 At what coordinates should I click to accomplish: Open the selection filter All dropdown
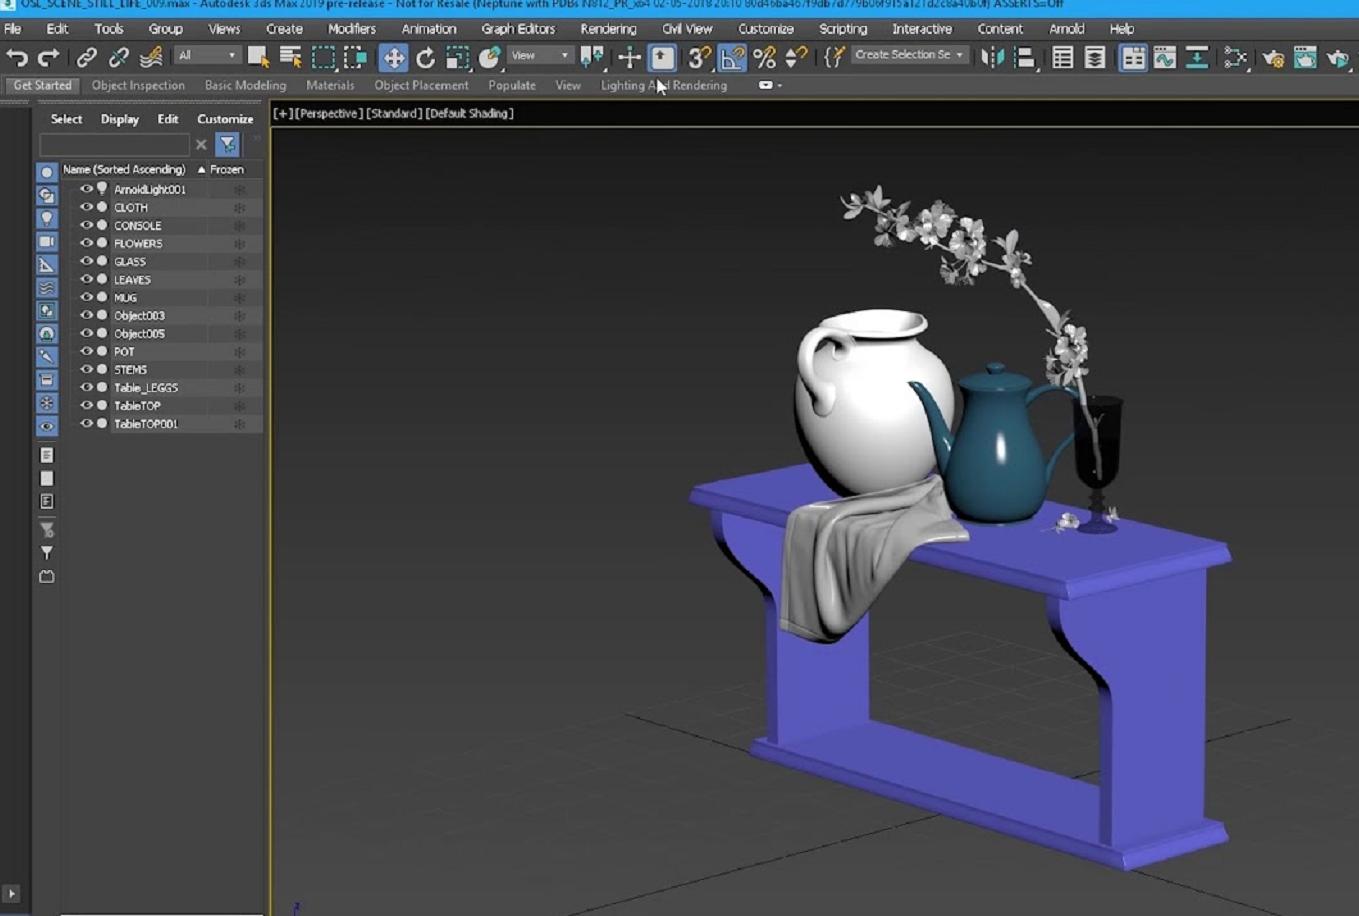click(207, 56)
